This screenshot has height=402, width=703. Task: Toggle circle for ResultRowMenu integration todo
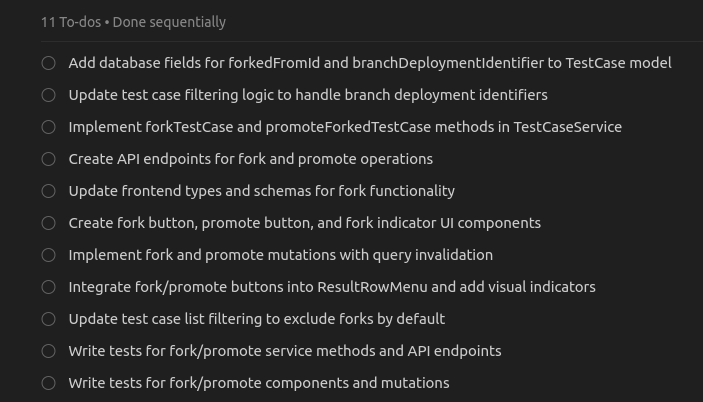click(x=48, y=287)
